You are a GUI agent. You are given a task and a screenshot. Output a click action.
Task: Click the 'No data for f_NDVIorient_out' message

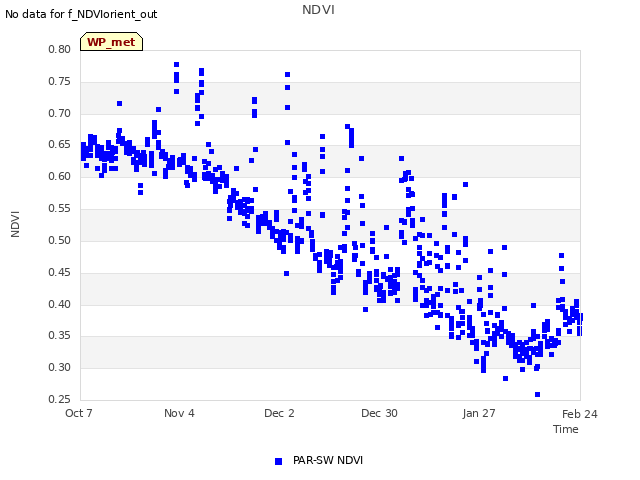pyautogui.click(x=81, y=14)
